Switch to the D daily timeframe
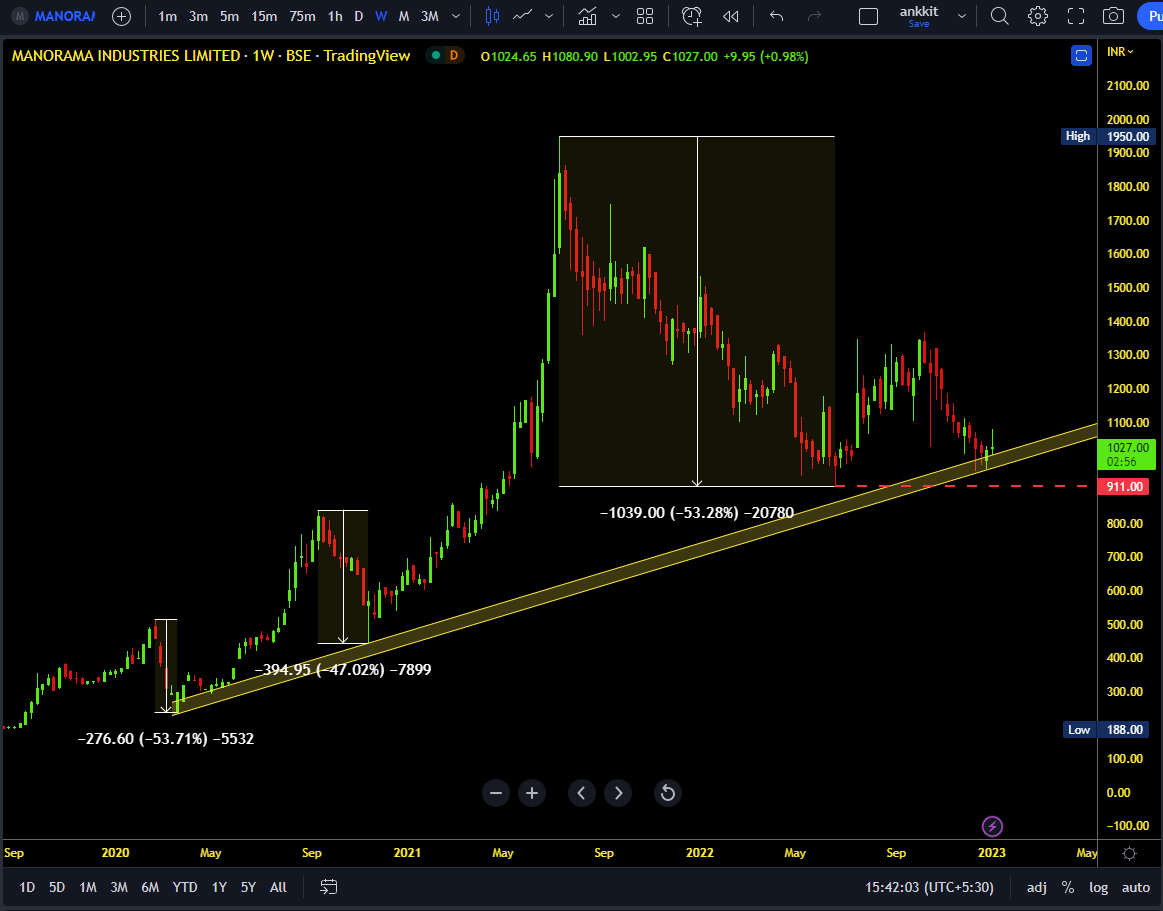This screenshot has height=911, width=1163. point(358,16)
